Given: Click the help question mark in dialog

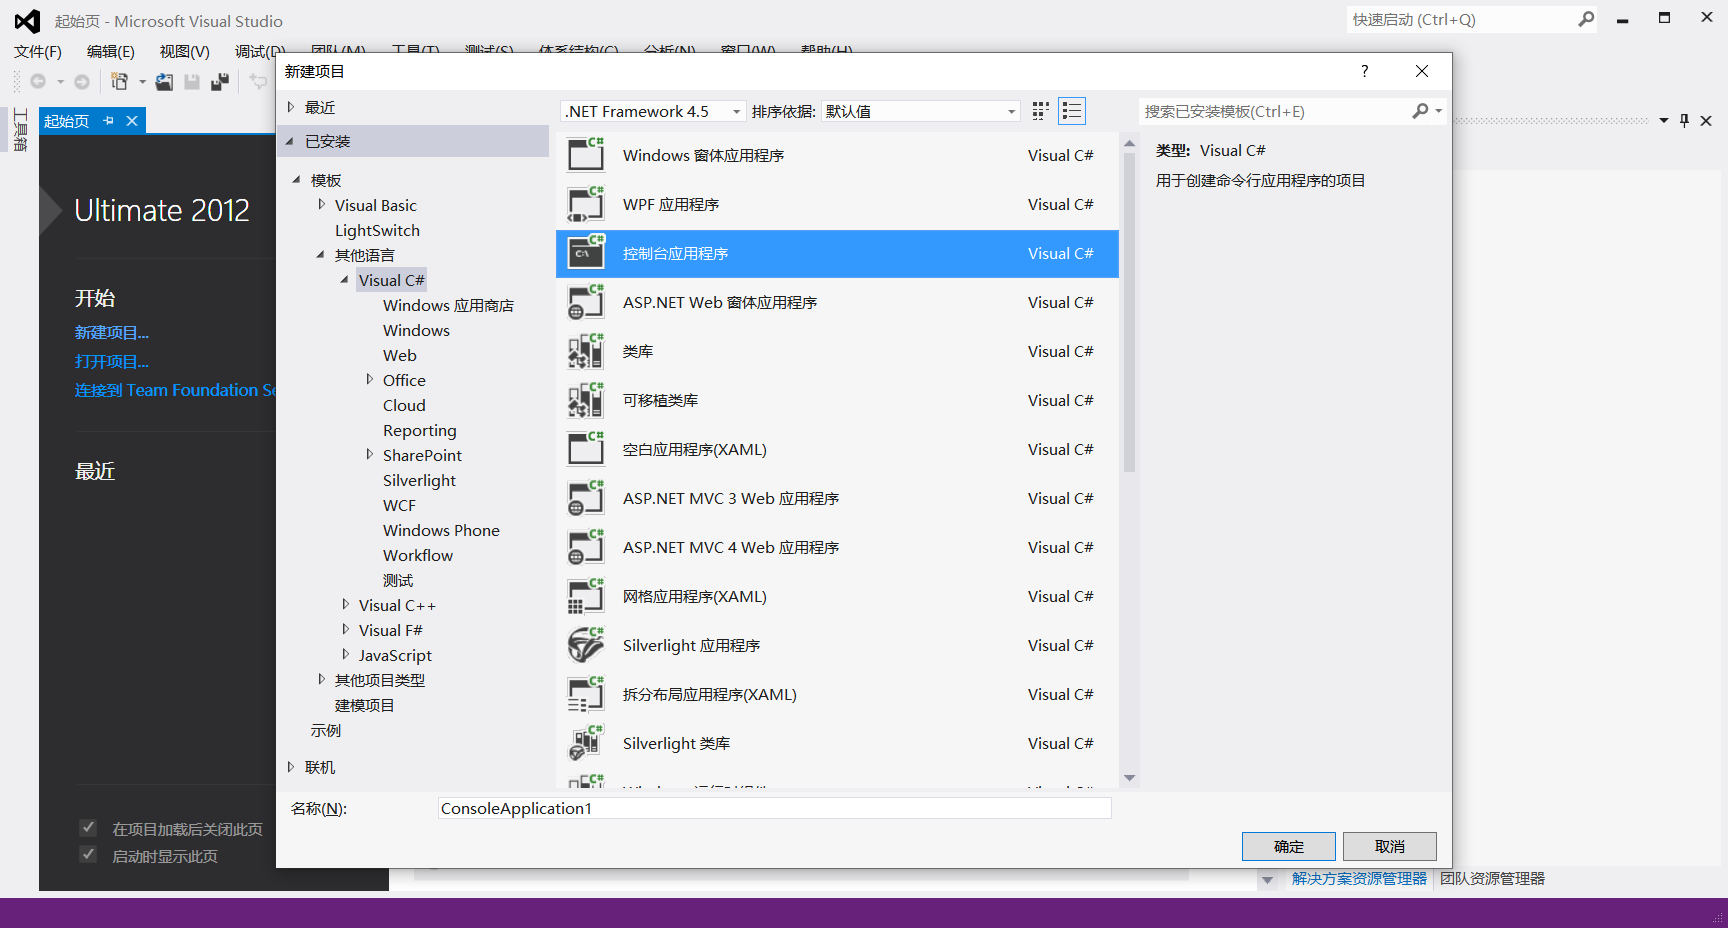Looking at the screenshot, I should click(x=1364, y=71).
